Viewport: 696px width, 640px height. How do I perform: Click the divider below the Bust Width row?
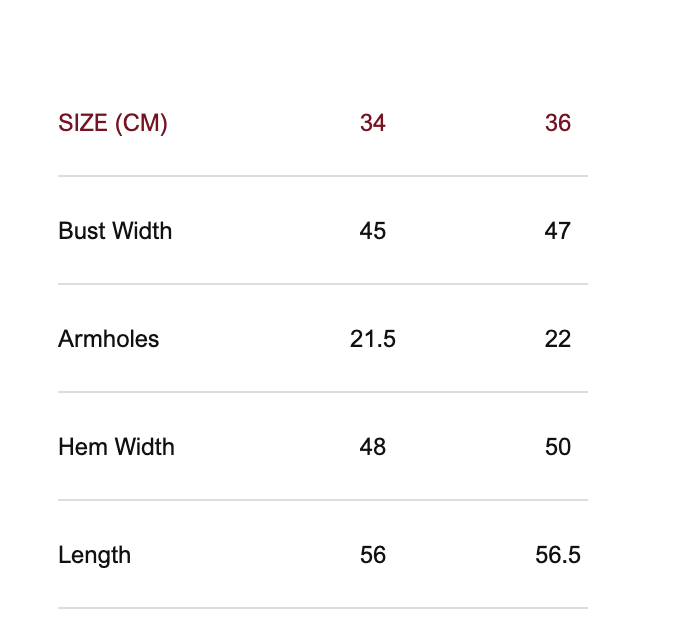tap(323, 284)
